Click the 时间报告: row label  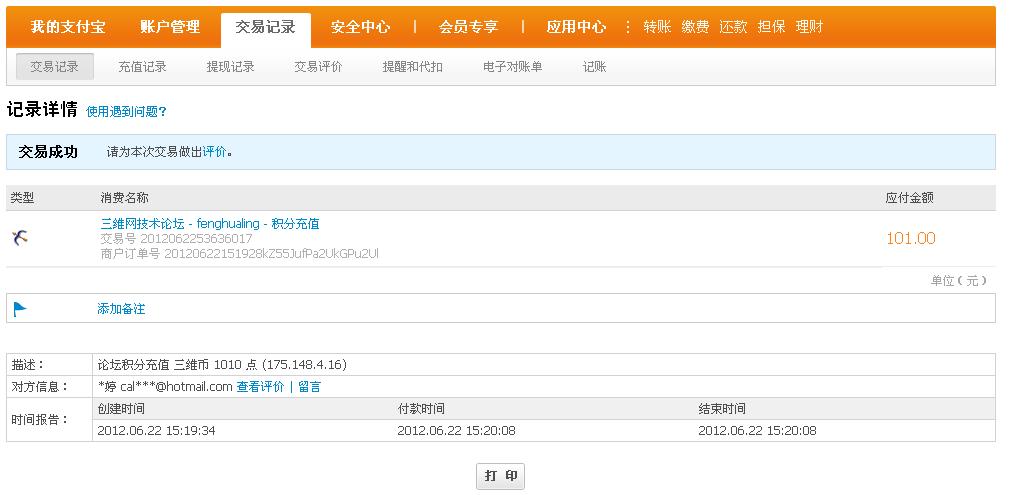(40, 420)
